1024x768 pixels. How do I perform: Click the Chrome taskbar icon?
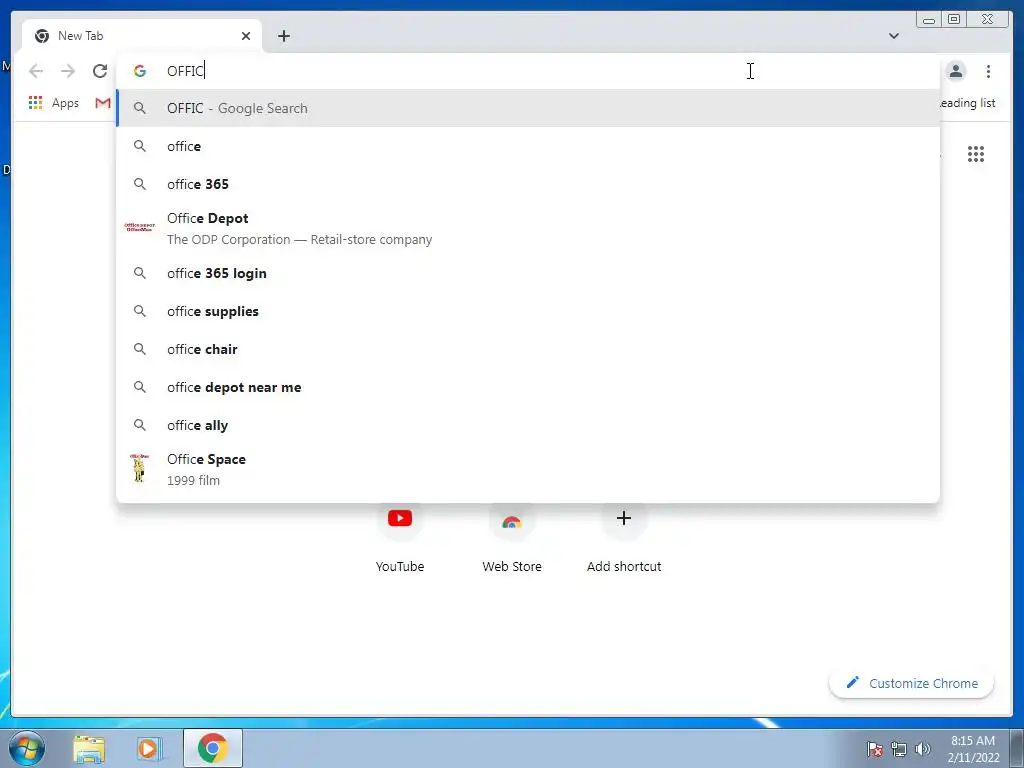[213, 748]
